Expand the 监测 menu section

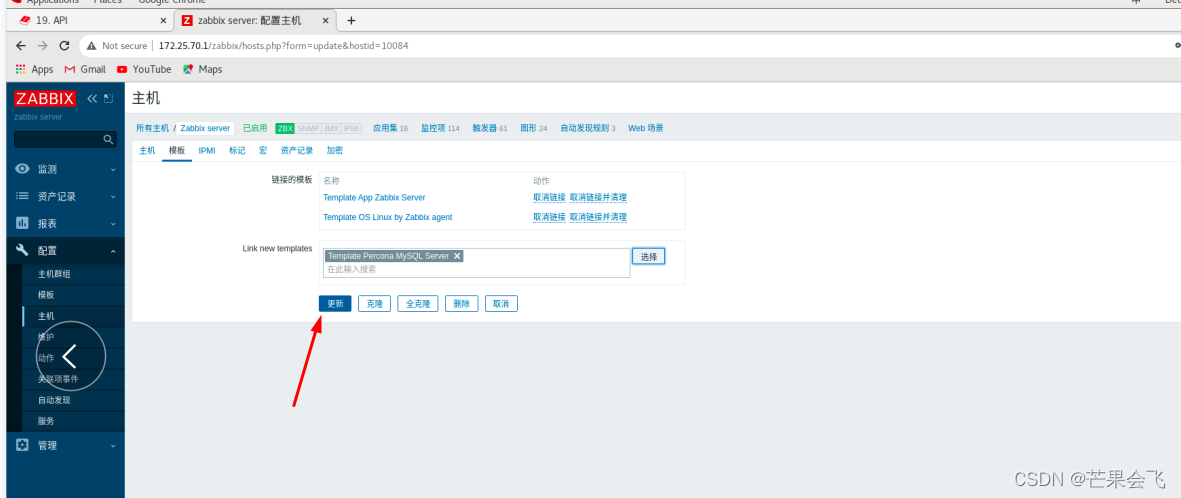pos(113,170)
